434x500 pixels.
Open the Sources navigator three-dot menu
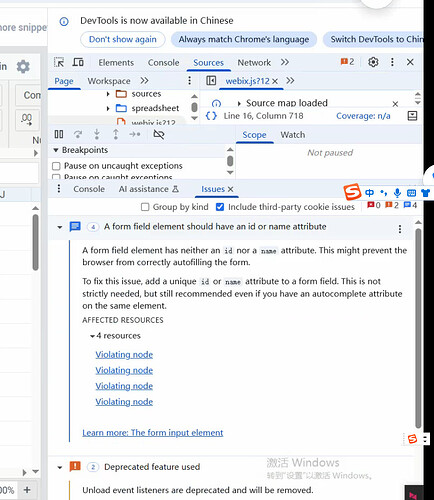(x=189, y=80)
